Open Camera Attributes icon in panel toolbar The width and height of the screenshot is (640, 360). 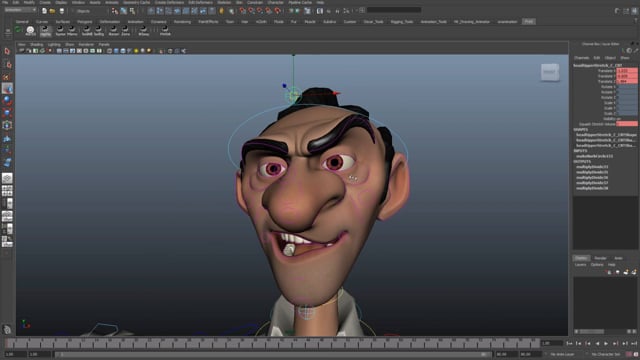click(x=29, y=51)
